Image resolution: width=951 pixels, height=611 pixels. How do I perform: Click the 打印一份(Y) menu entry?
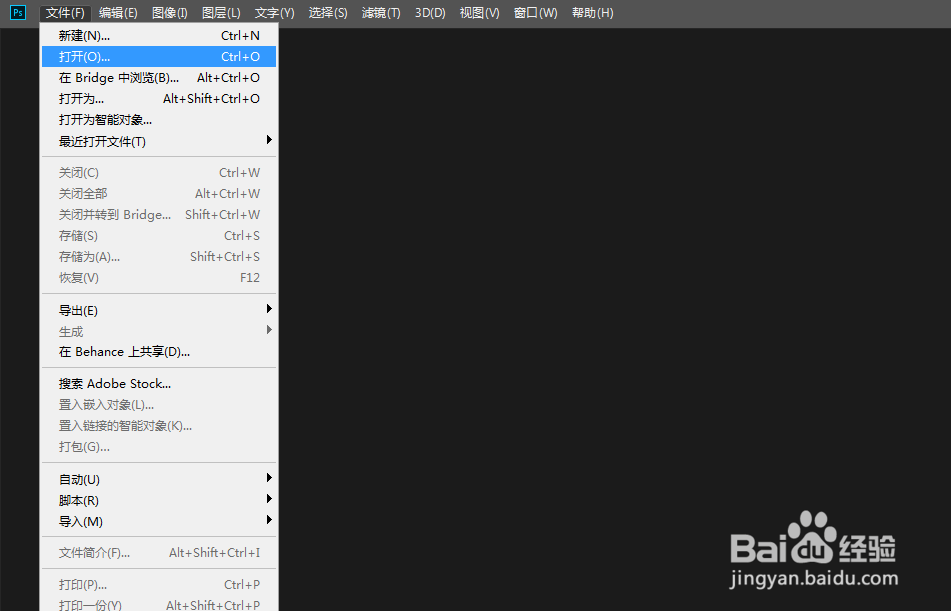159,604
